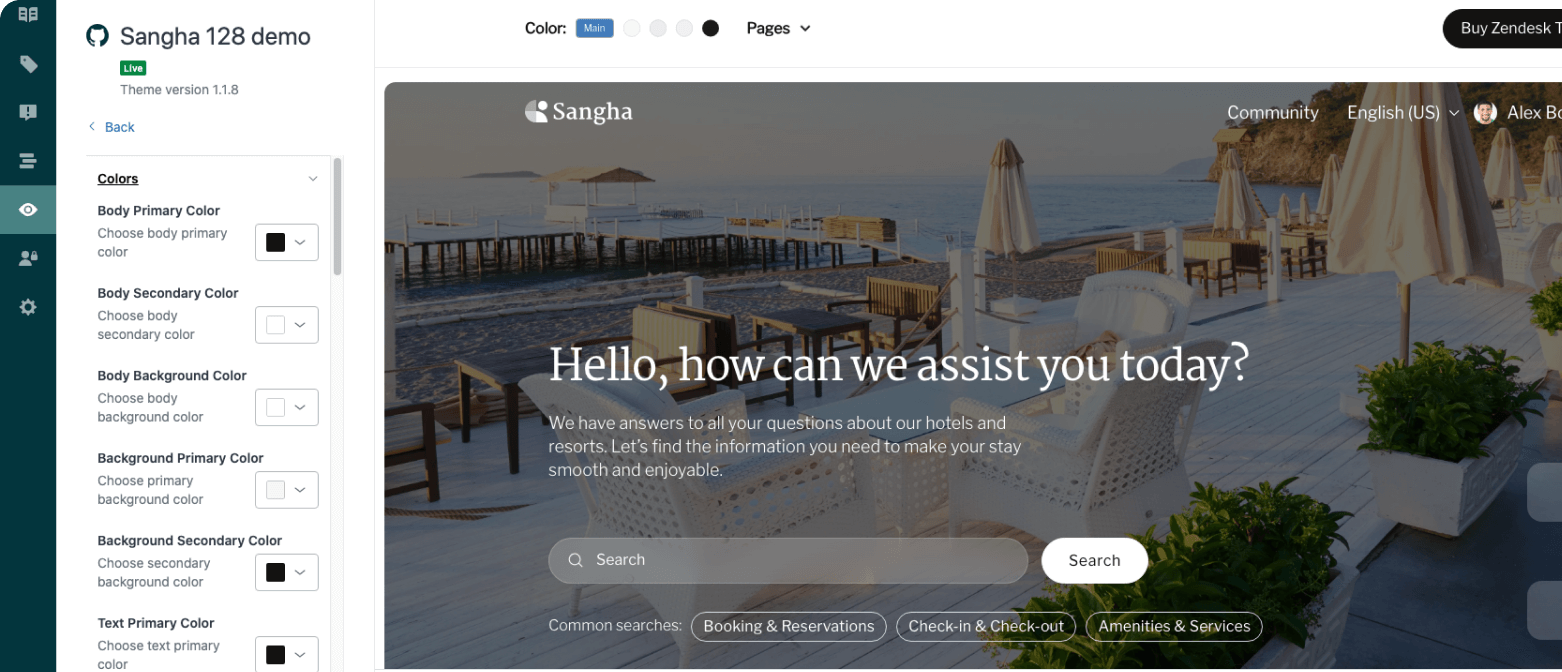Open the user permissions icon in sidebar
This screenshot has width=1562, height=672.
28,258
